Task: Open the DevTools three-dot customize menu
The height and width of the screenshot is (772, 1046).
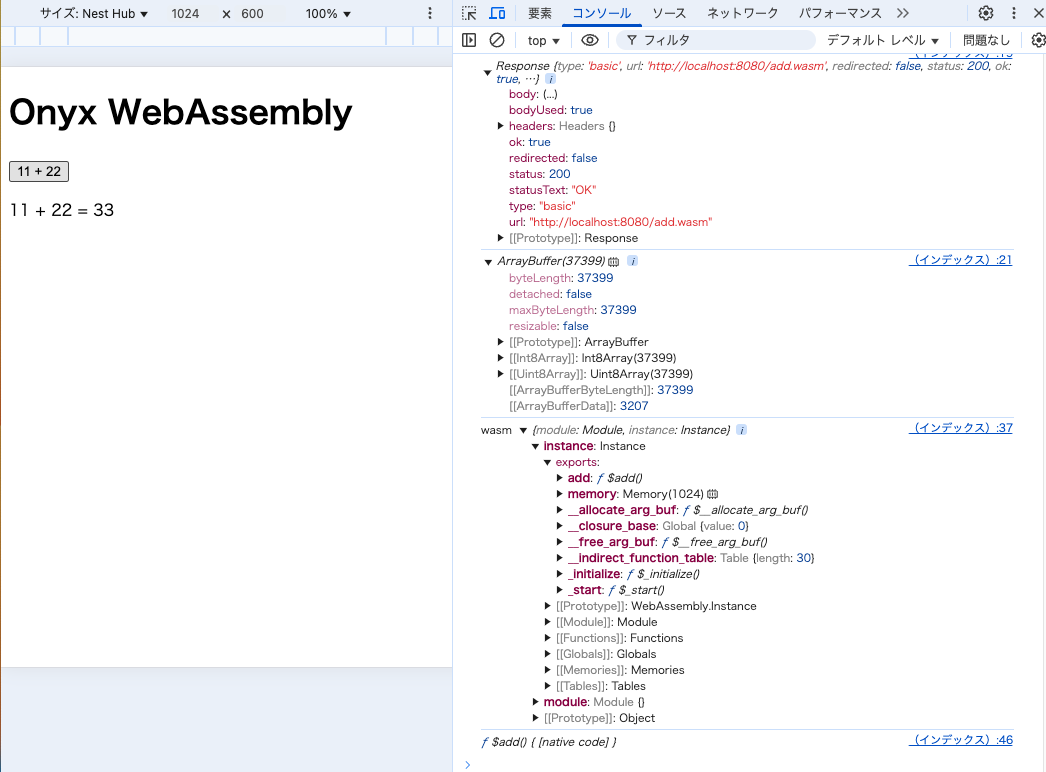Action: click(x=1014, y=13)
